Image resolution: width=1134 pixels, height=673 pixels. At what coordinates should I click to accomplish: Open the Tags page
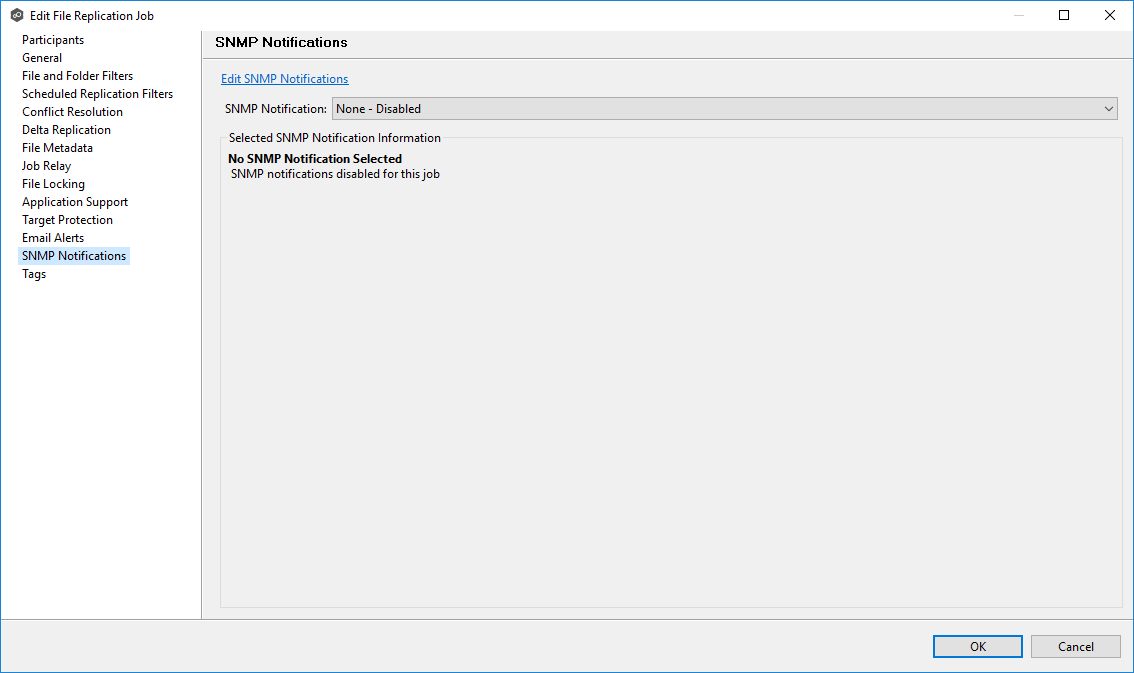(x=34, y=274)
